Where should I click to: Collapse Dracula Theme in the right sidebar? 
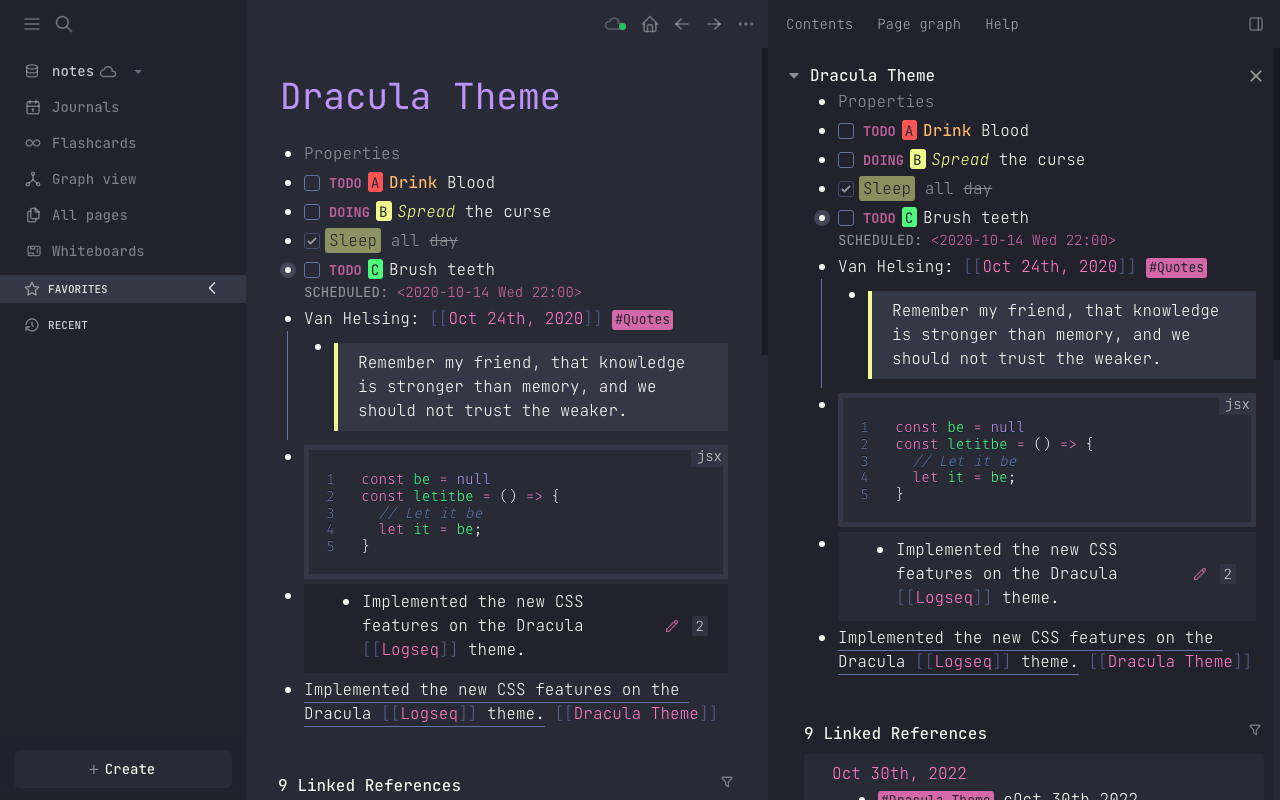point(793,75)
